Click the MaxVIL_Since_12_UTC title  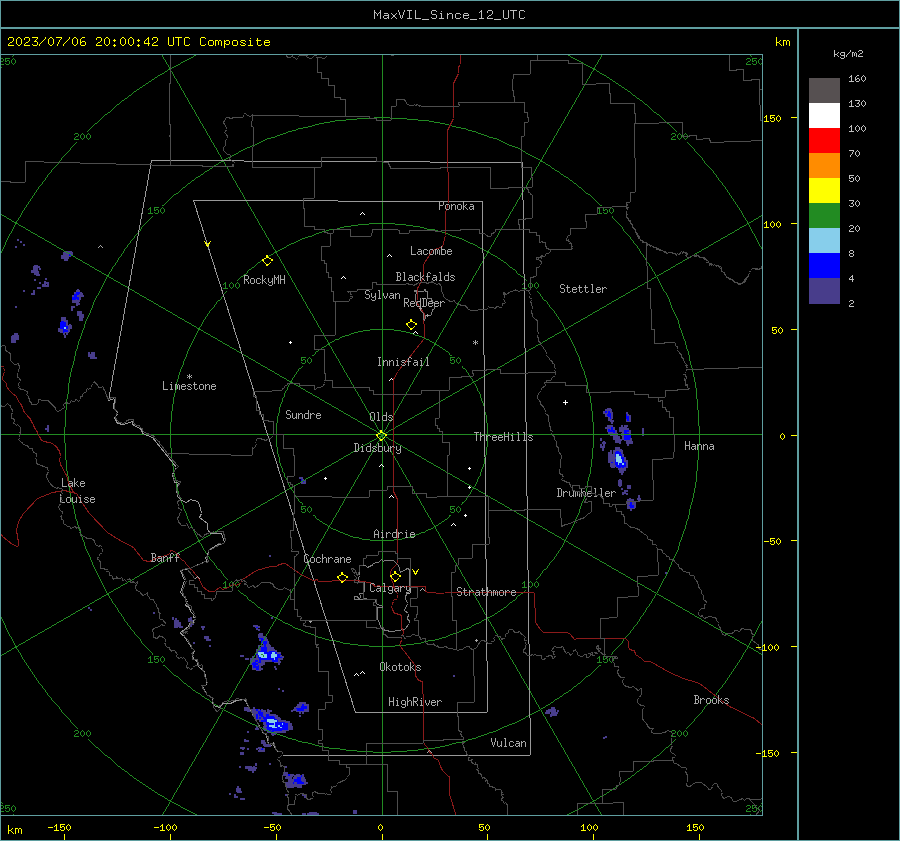449,15
